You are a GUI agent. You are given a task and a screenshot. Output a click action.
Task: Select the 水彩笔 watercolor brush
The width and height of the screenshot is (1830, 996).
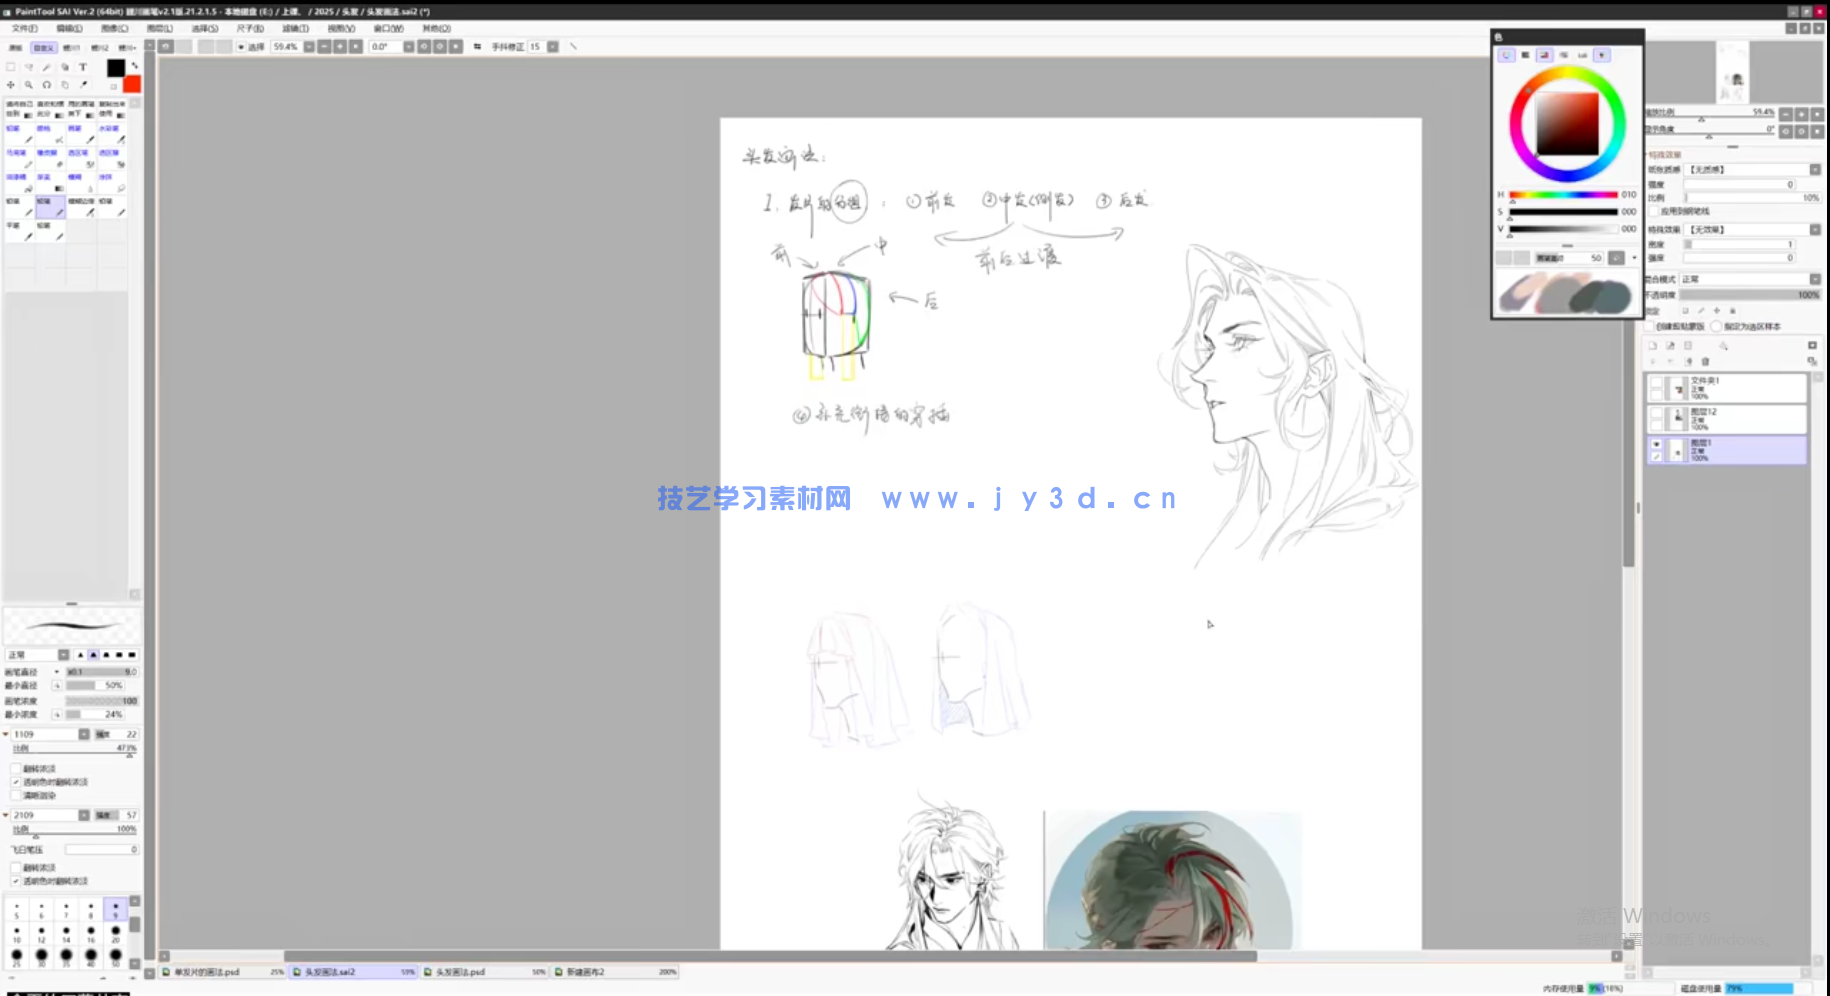click(x=112, y=133)
